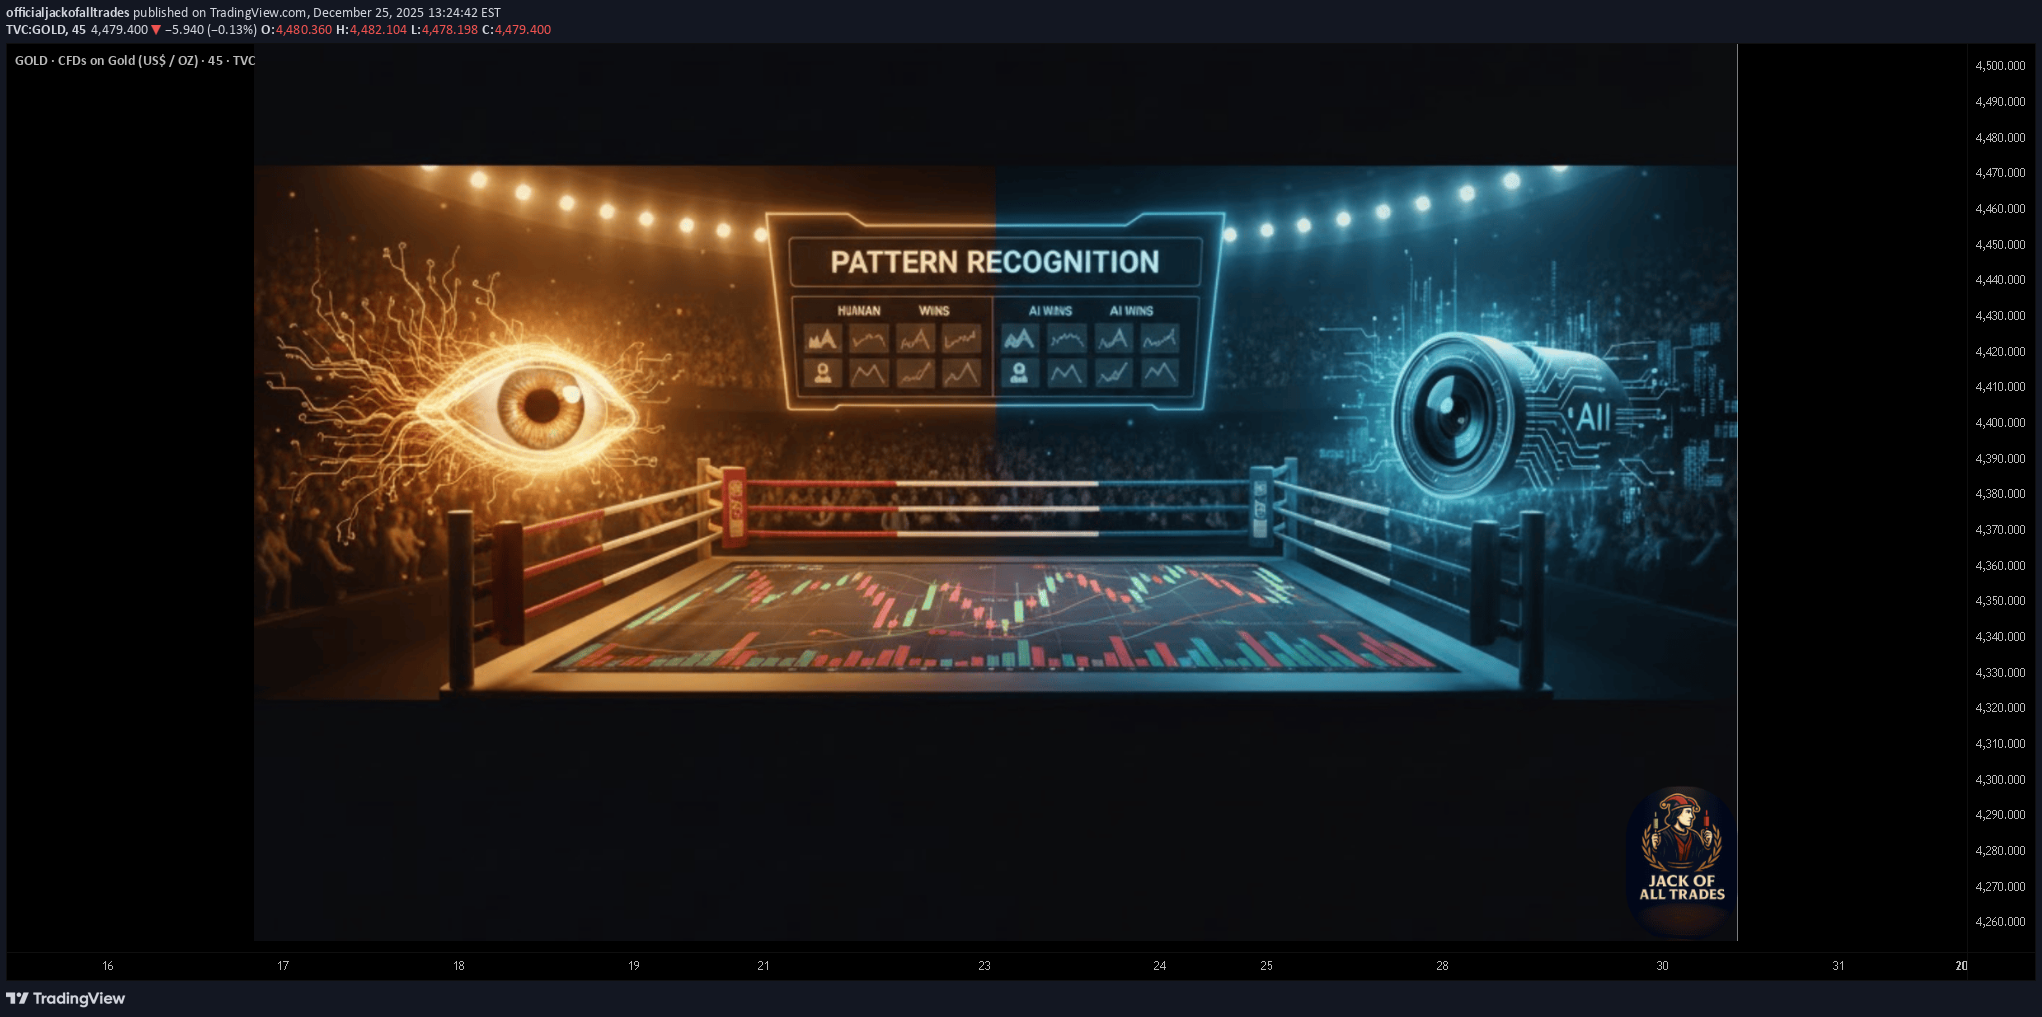Click the PATTERN RECOGNITION banner title
Image resolution: width=2042 pixels, height=1017 pixels.
click(994, 262)
